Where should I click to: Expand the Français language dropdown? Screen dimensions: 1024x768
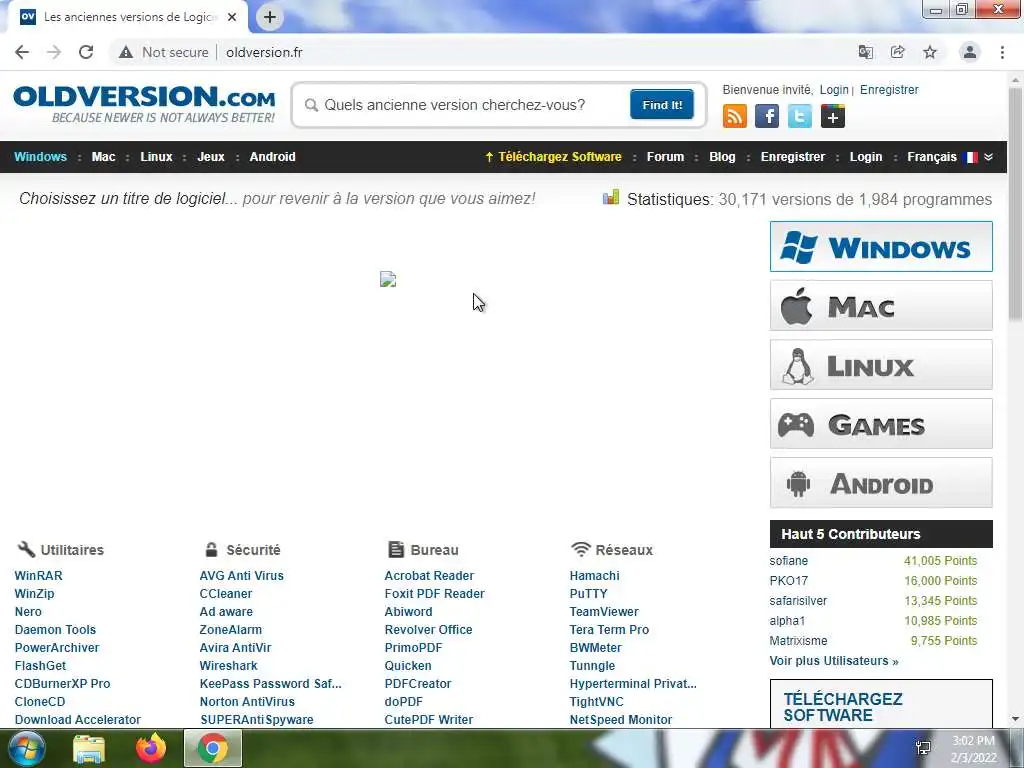[x=950, y=157]
